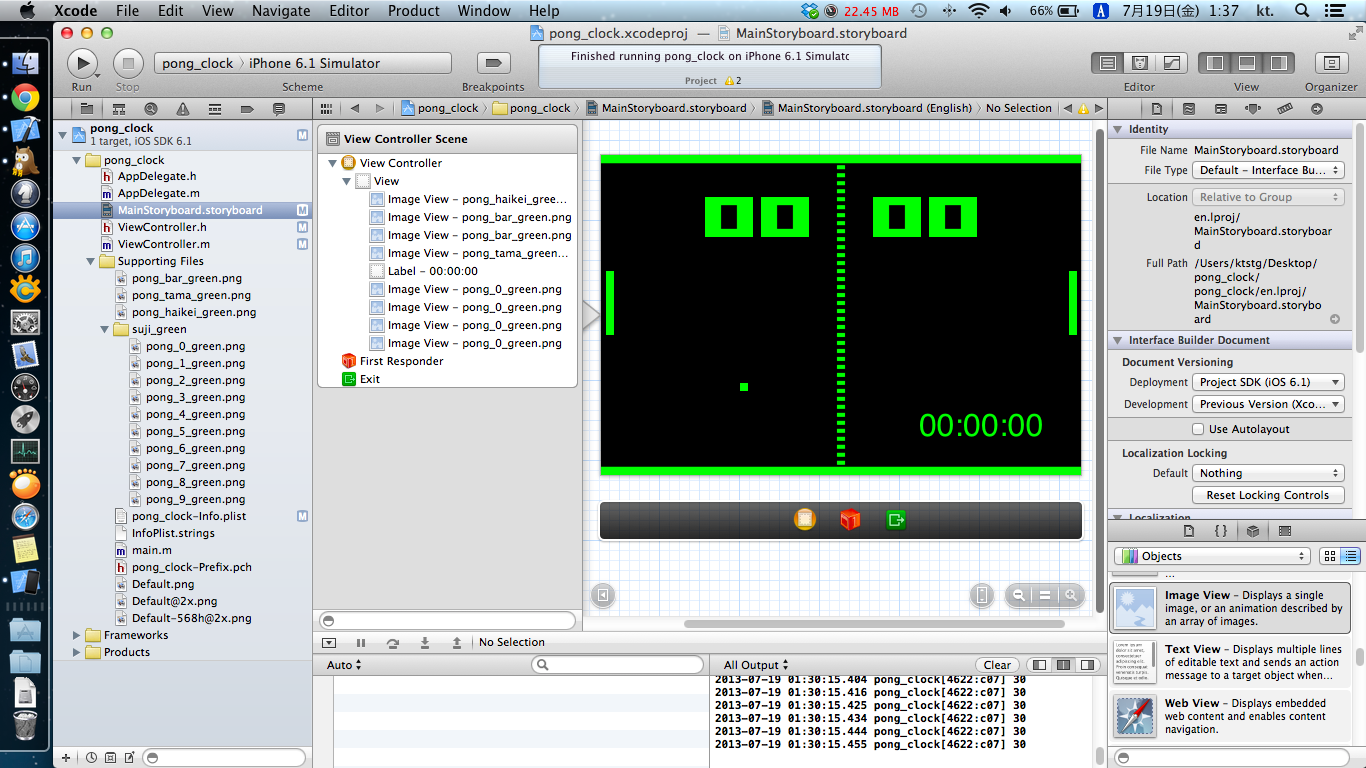Toggle the Utilities pane visibility
The height and width of the screenshot is (768, 1366).
(x=1279, y=63)
